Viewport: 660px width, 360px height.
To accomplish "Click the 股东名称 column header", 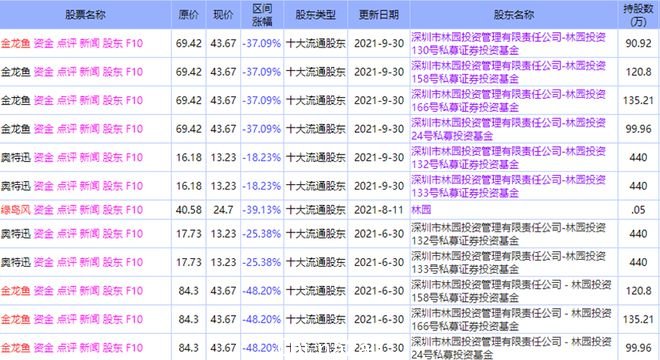I will click(514, 15).
